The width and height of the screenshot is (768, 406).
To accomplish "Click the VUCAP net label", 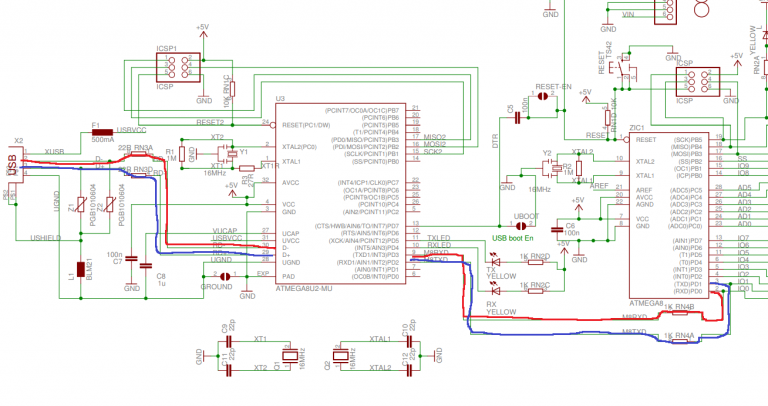I will tap(225, 231).
